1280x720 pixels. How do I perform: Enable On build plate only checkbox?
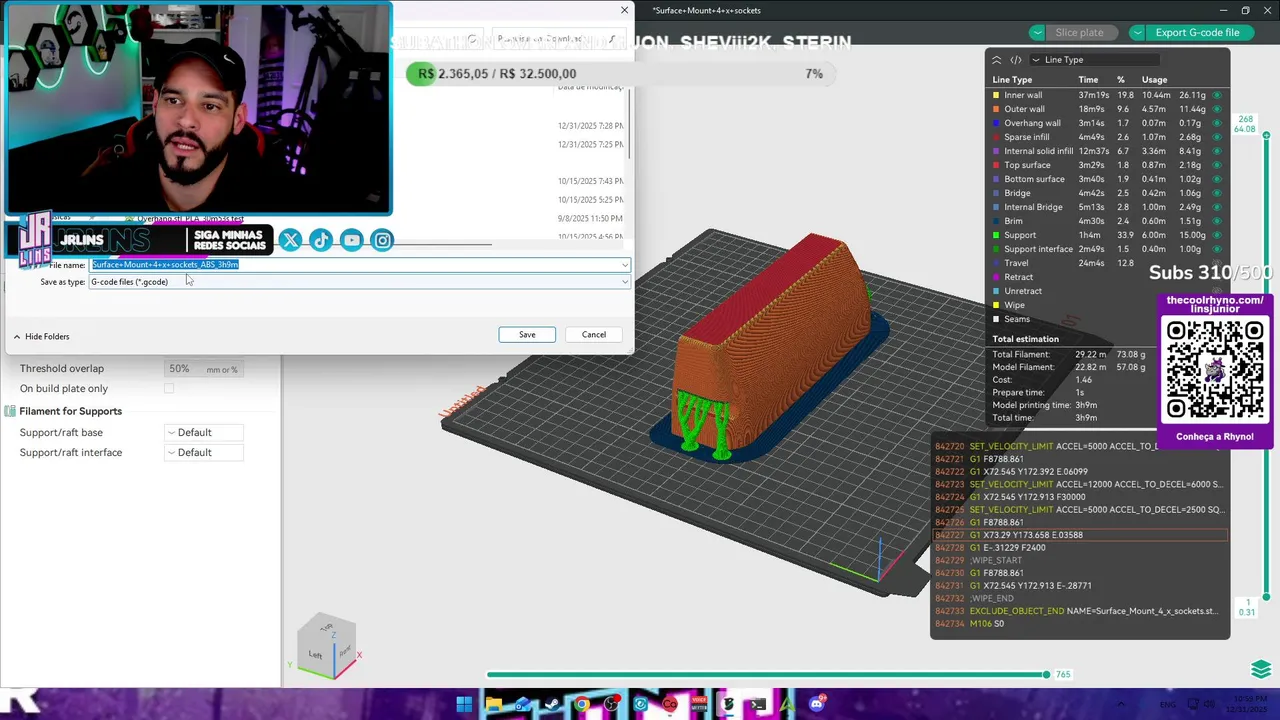(169, 388)
